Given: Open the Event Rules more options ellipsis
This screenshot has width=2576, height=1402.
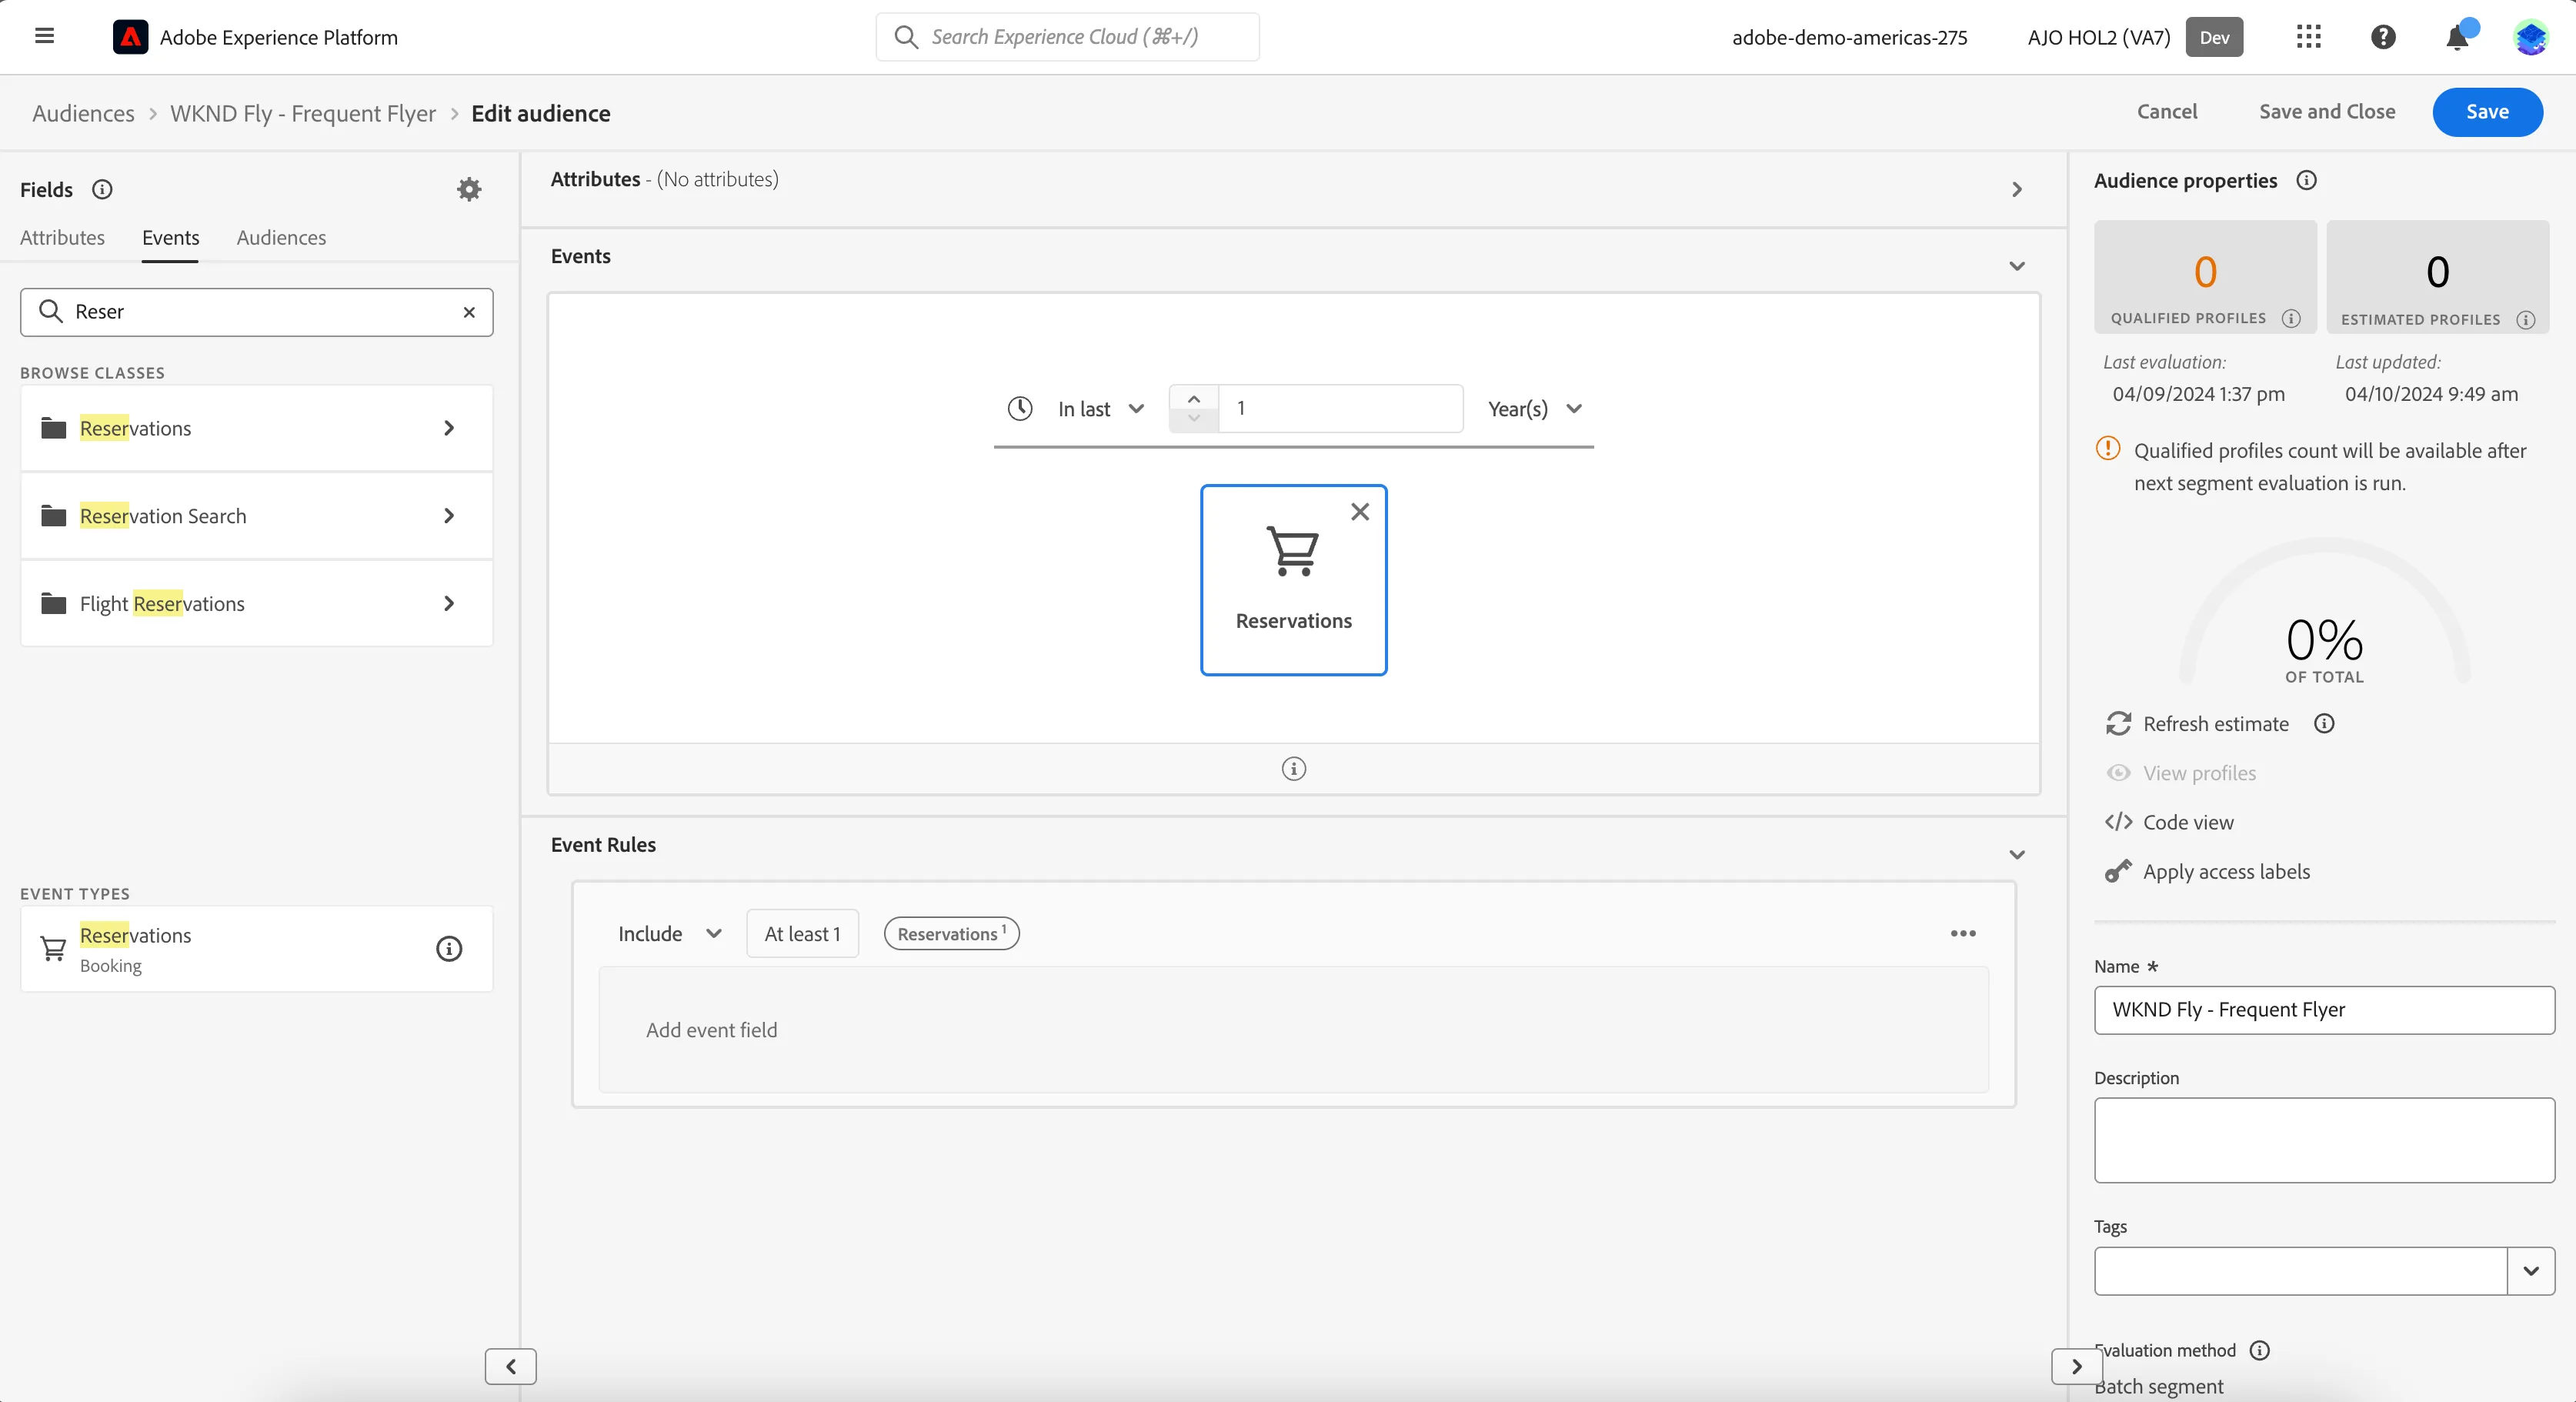Looking at the screenshot, I should coord(1963,933).
